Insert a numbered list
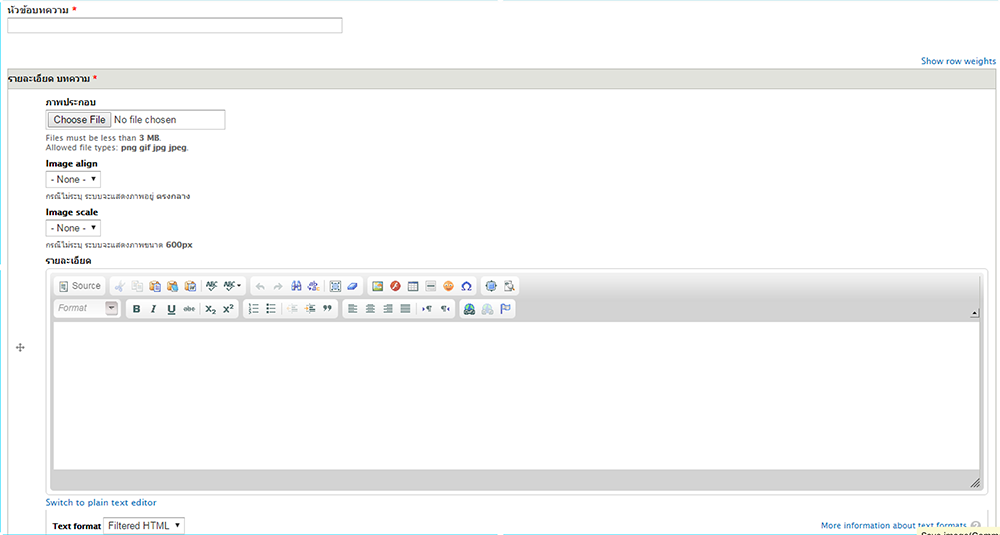Viewport: 1000px width, 535px height. coord(253,309)
